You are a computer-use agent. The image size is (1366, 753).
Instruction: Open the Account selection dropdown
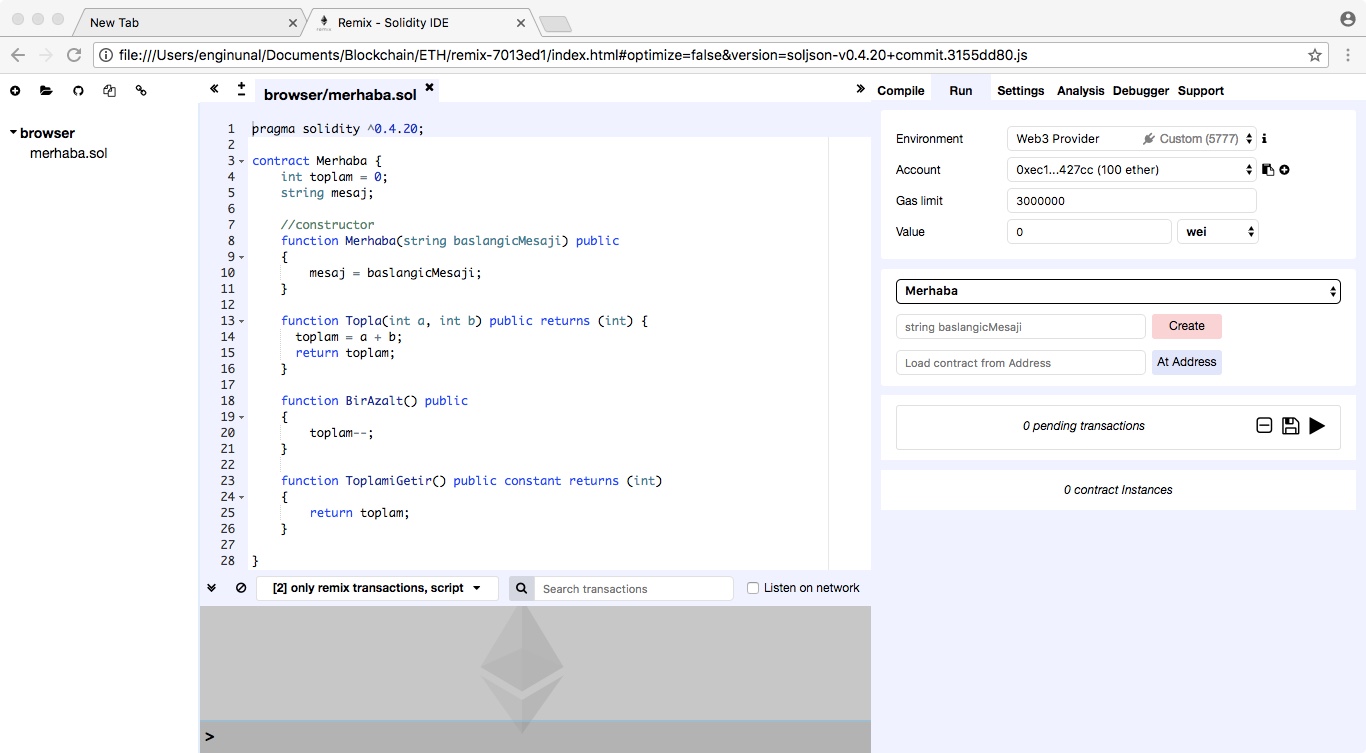(1131, 170)
